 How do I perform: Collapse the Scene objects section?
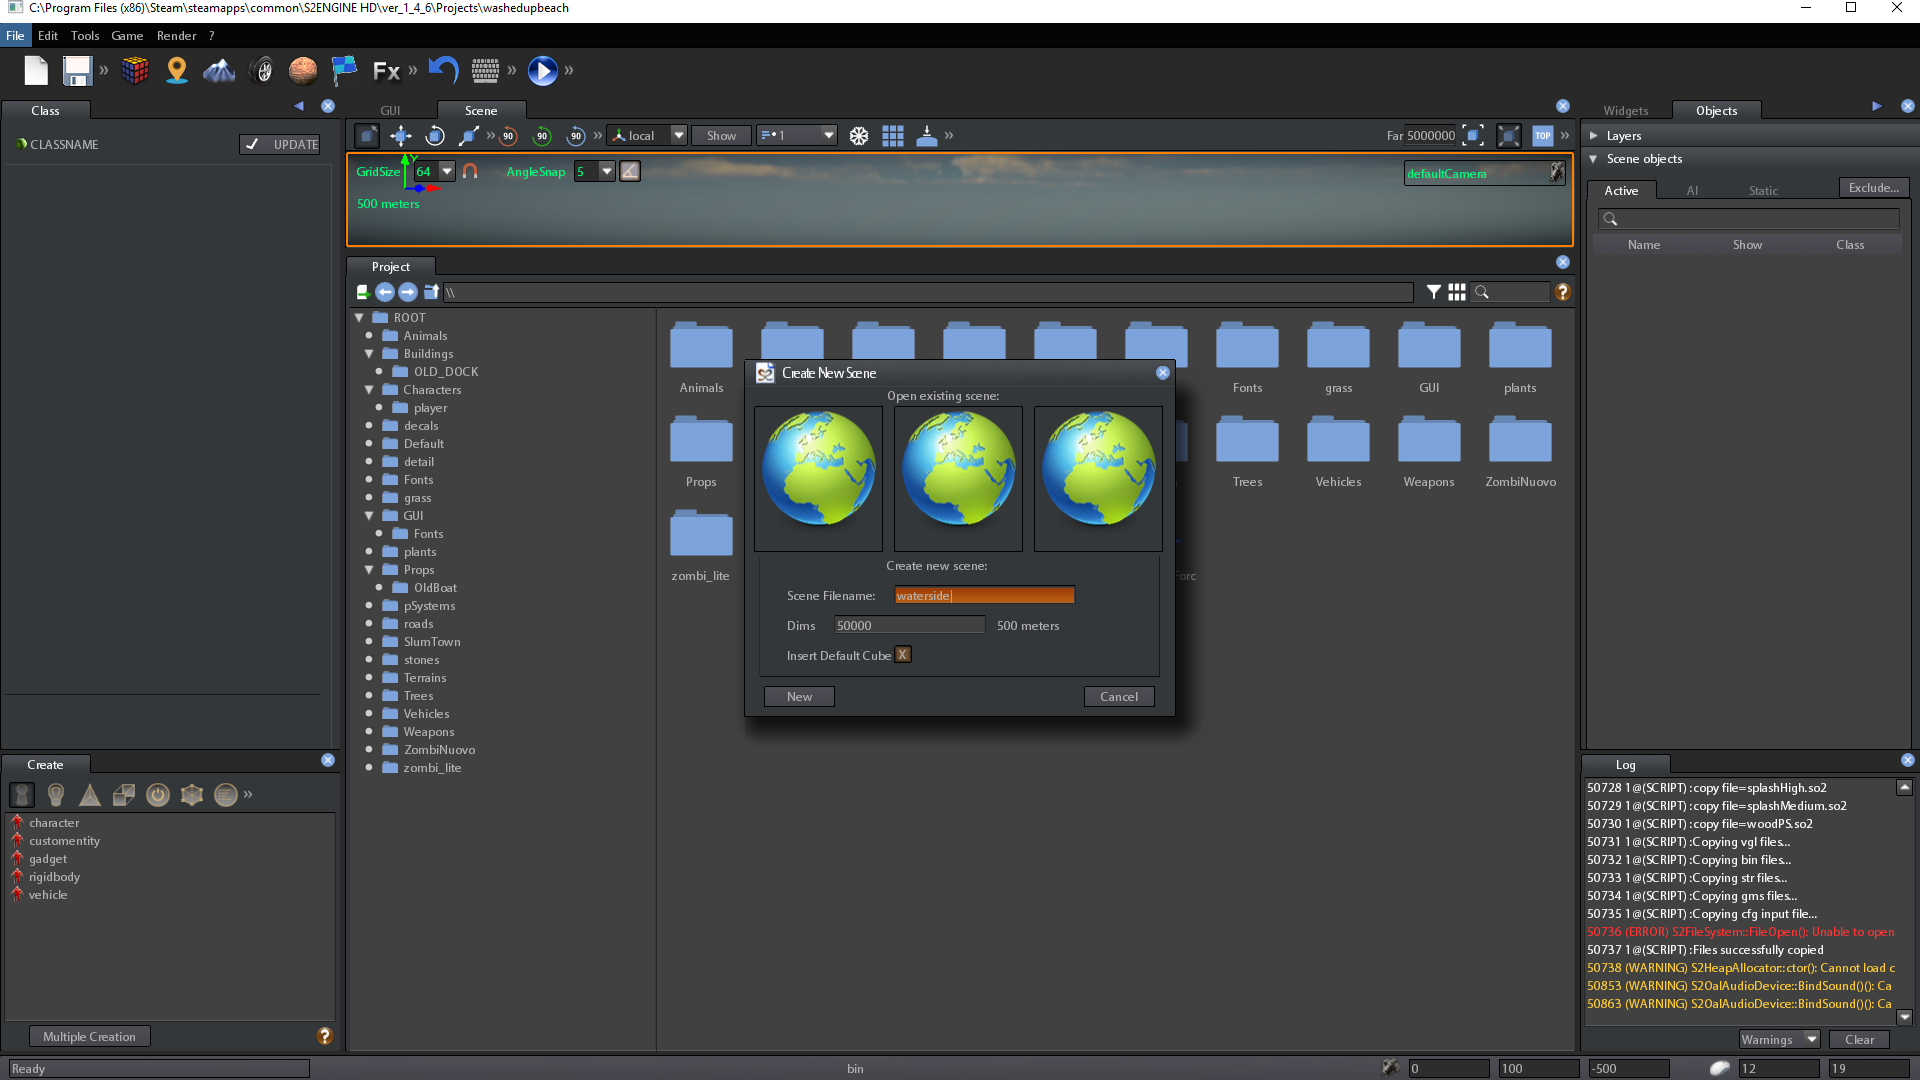coord(1594,159)
